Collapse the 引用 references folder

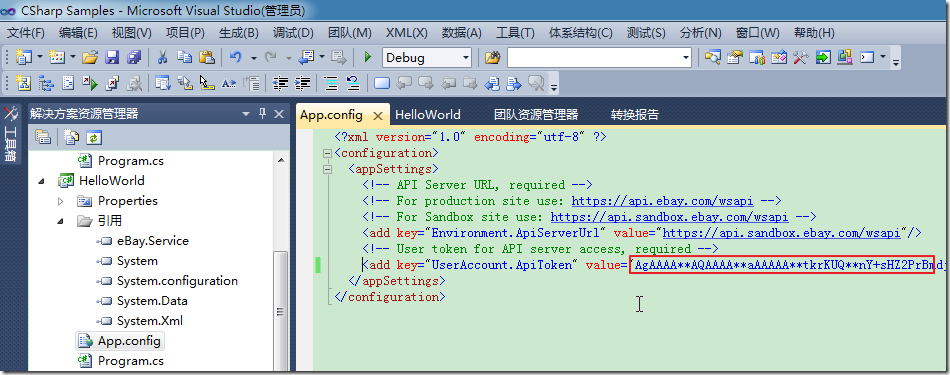[61, 221]
